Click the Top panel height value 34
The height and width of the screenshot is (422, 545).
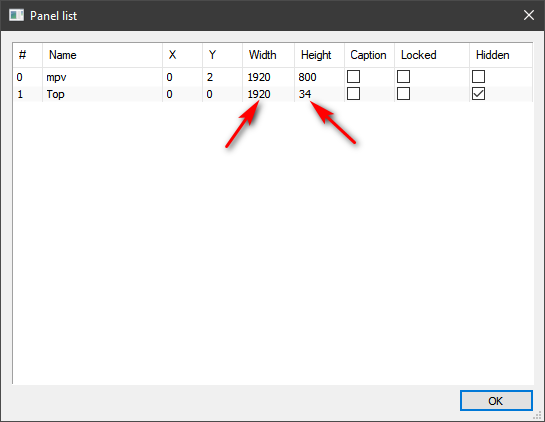(305, 94)
